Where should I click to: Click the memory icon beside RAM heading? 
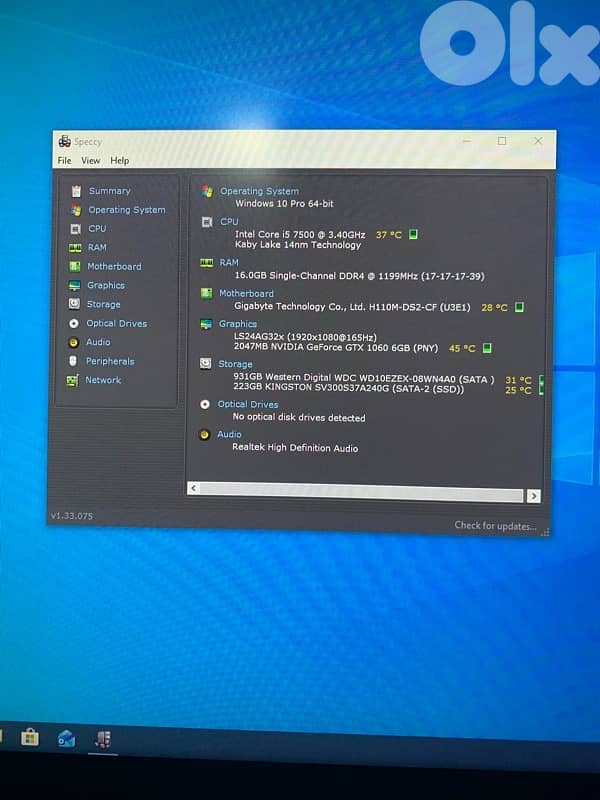(206, 263)
